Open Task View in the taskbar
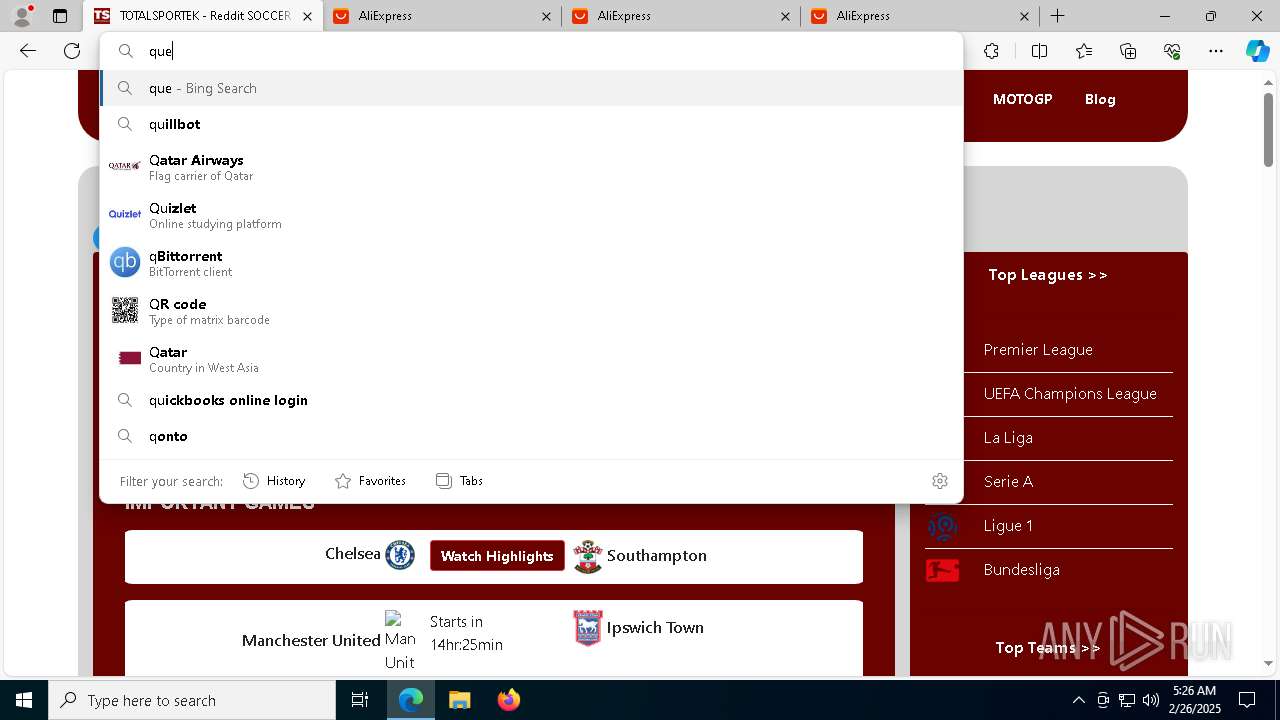Screen dimensions: 1280x720 point(360,700)
